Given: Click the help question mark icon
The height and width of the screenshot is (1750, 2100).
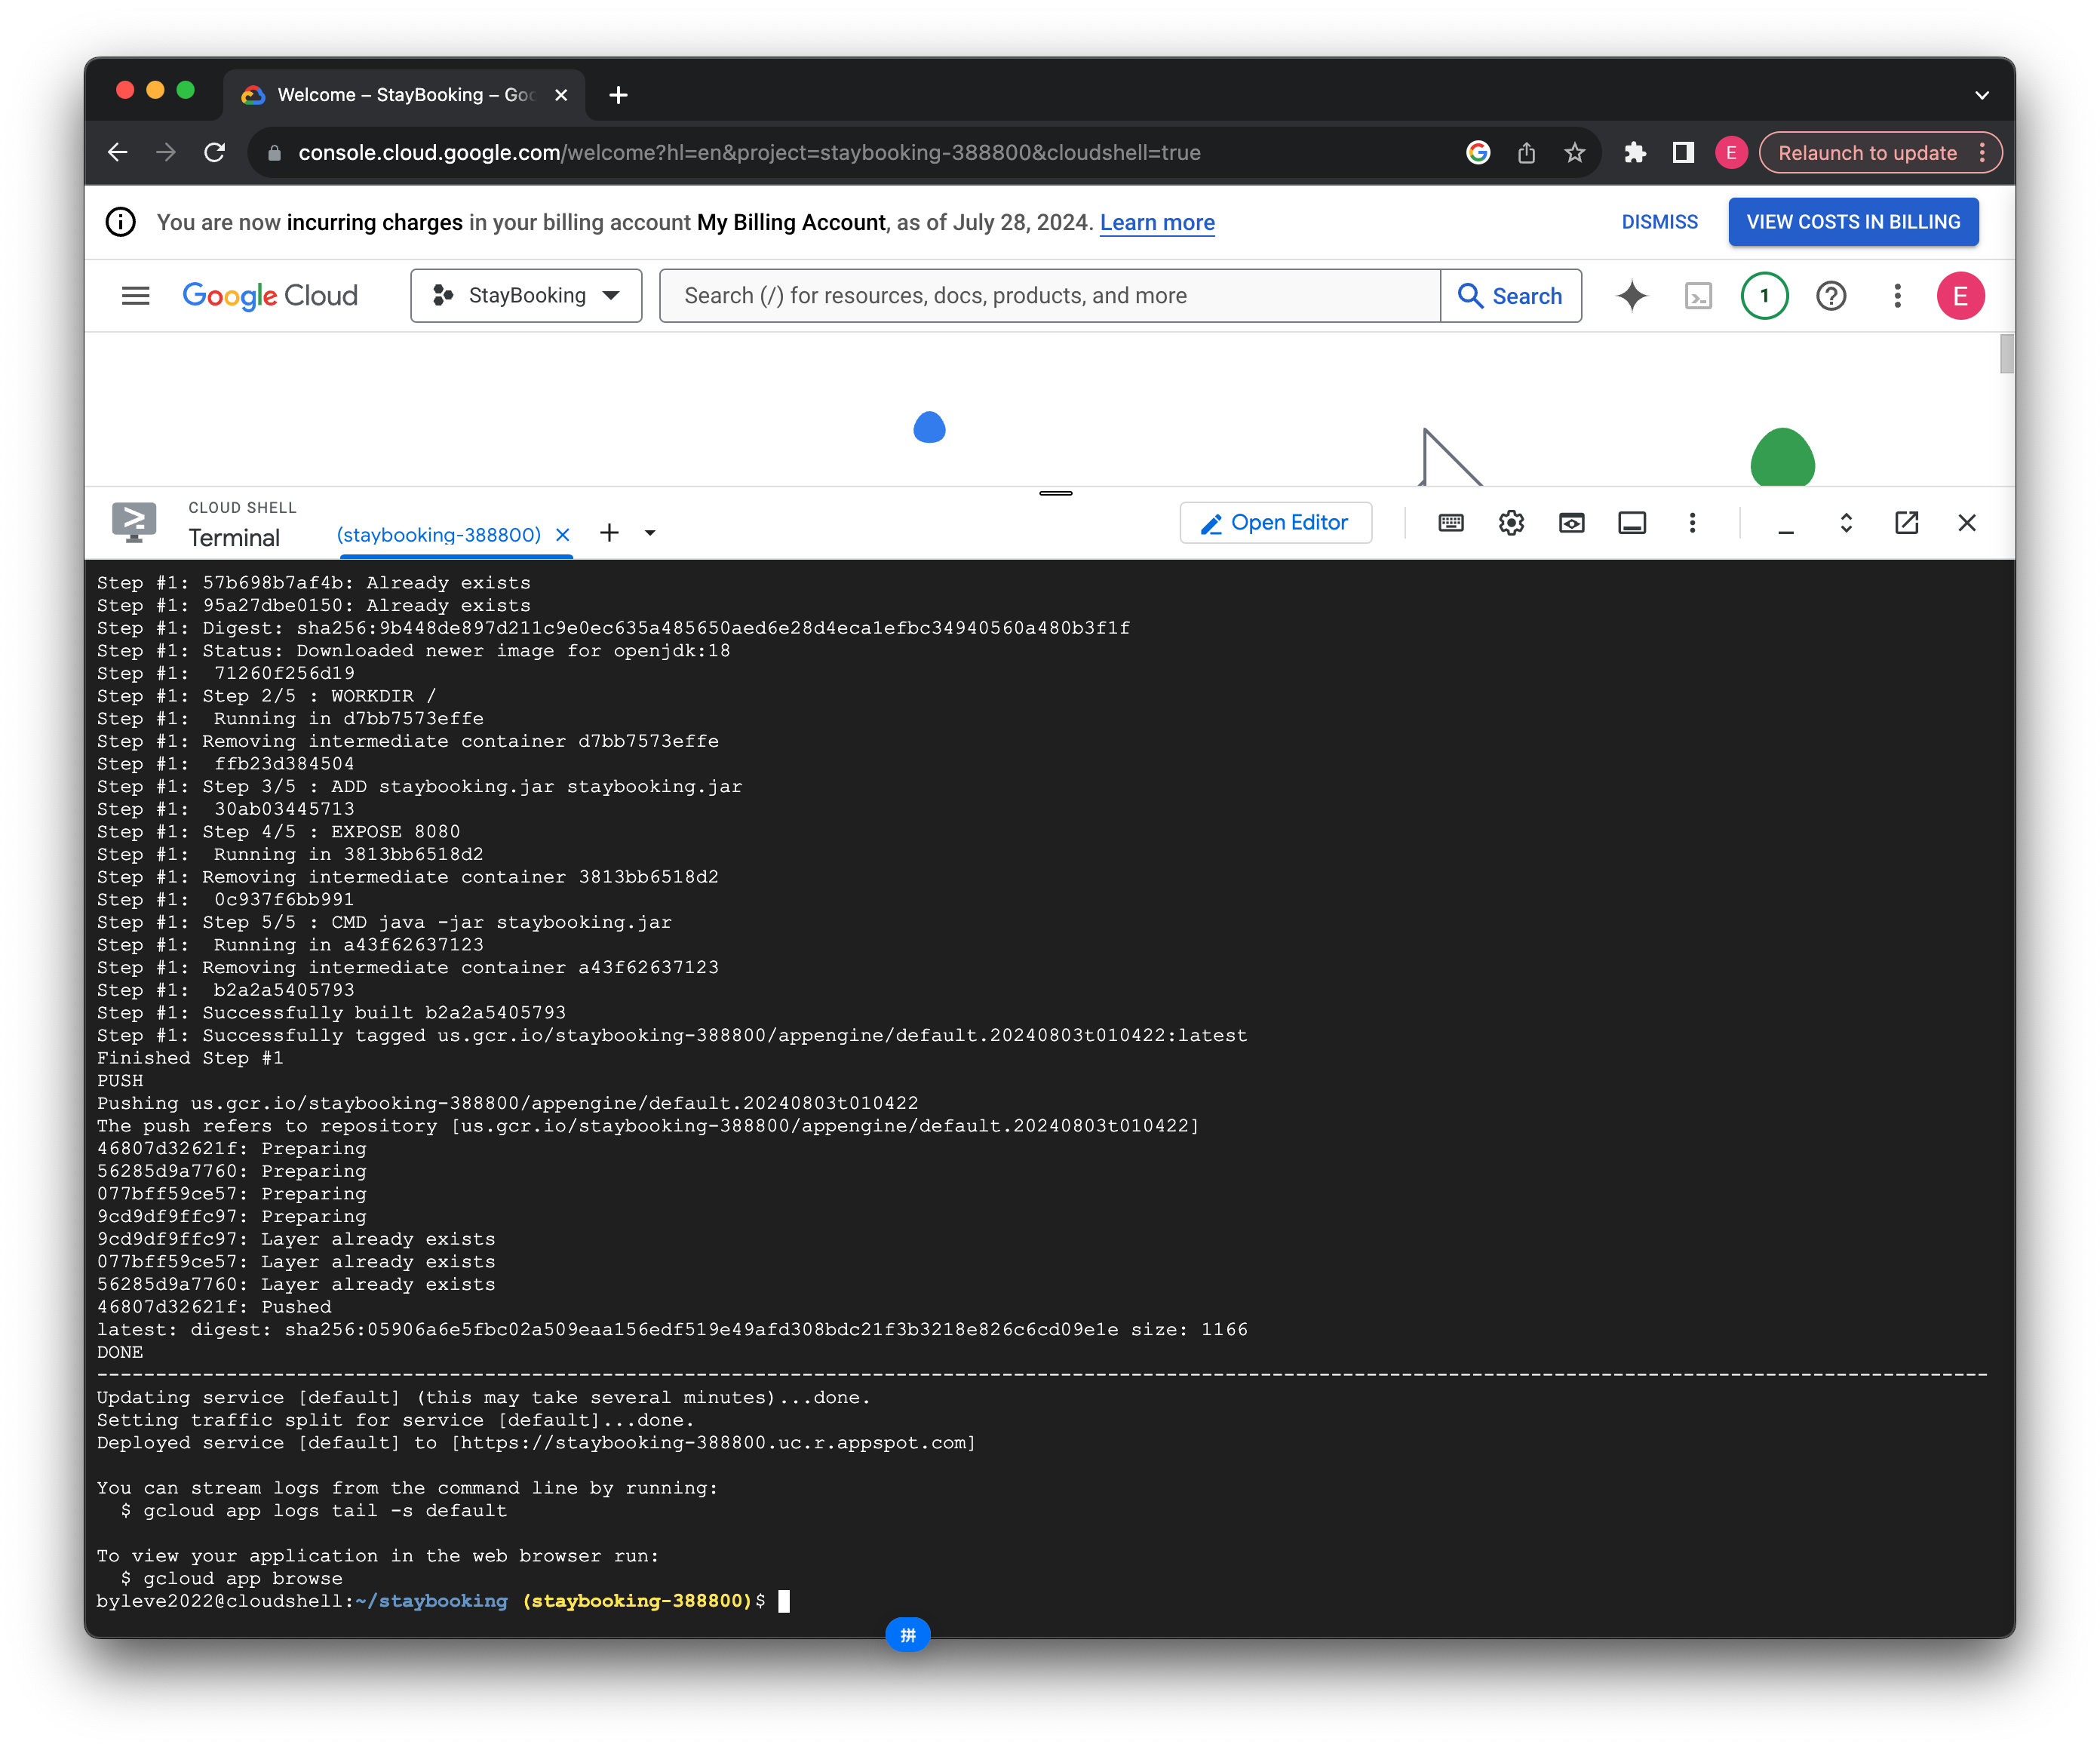Looking at the screenshot, I should 1830,296.
